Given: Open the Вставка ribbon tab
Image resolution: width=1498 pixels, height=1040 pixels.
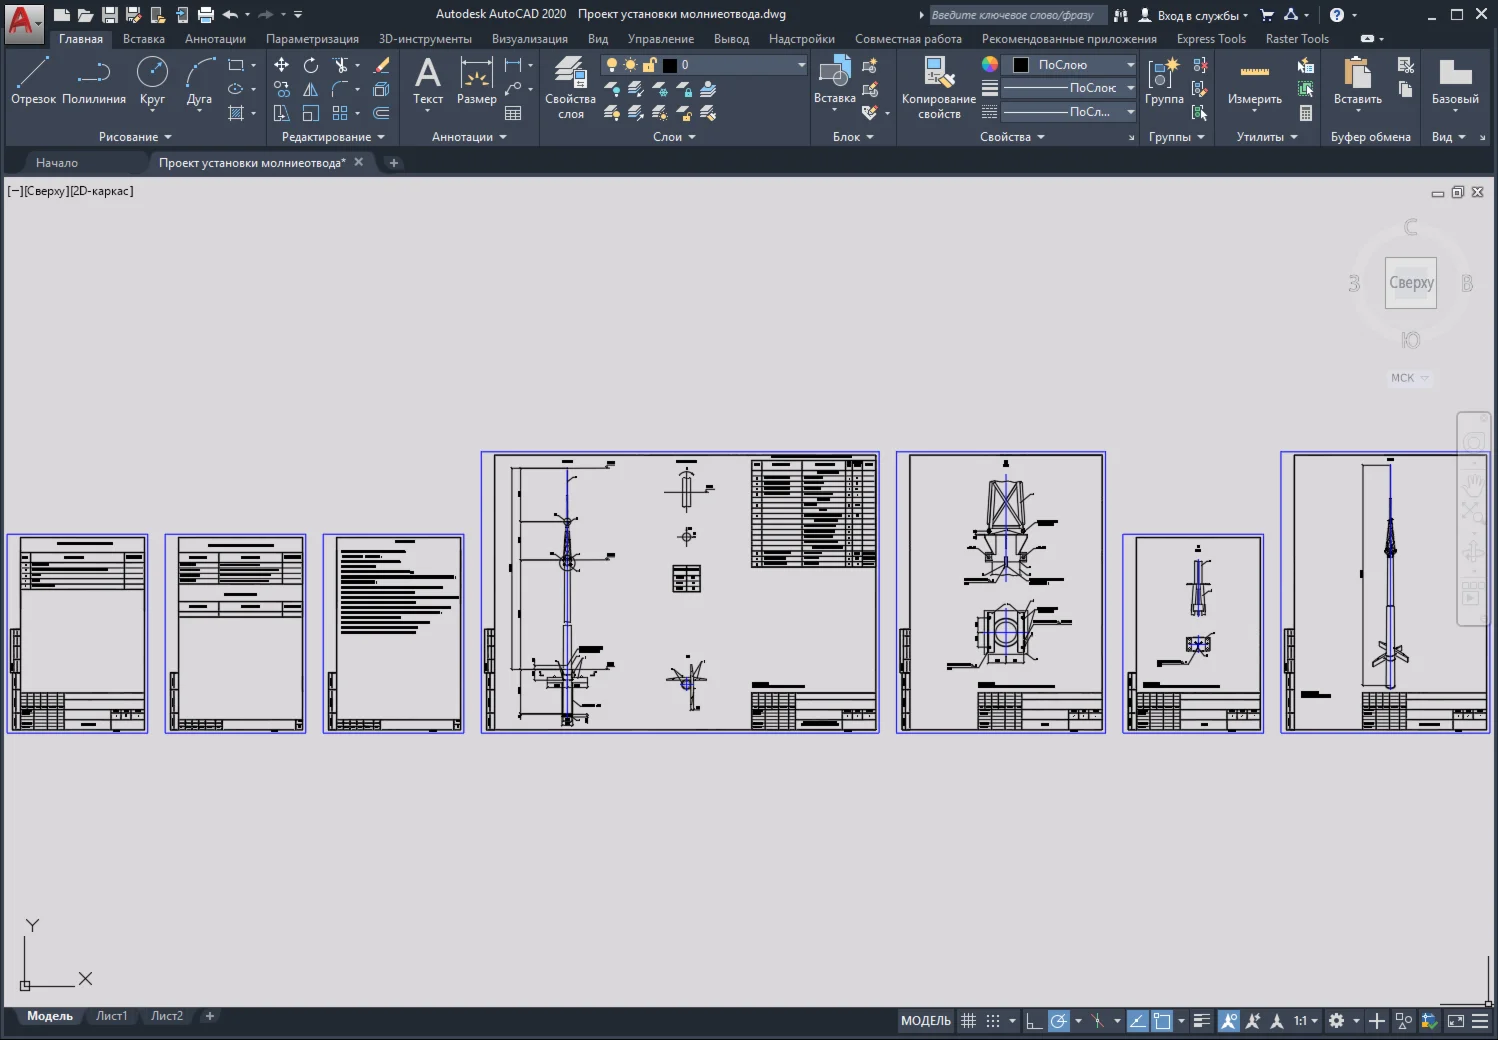Looking at the screenshot, I should [144, 39].
